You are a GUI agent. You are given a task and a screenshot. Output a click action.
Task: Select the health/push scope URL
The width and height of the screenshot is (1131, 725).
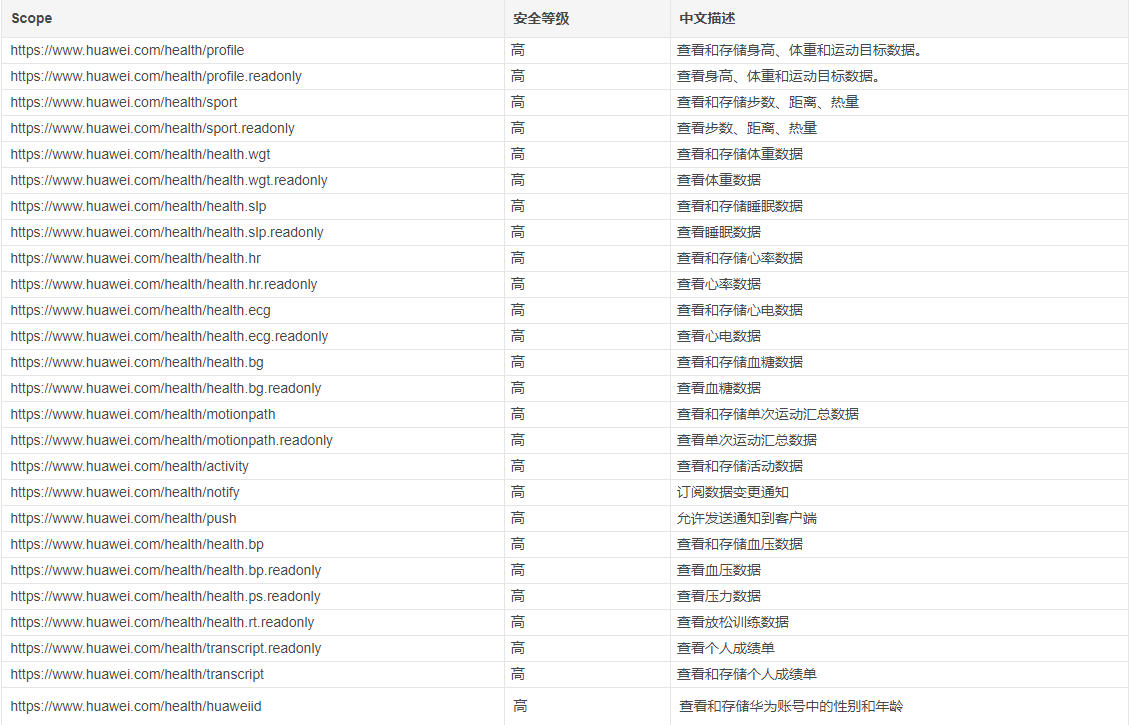click(x=123, y=518)
